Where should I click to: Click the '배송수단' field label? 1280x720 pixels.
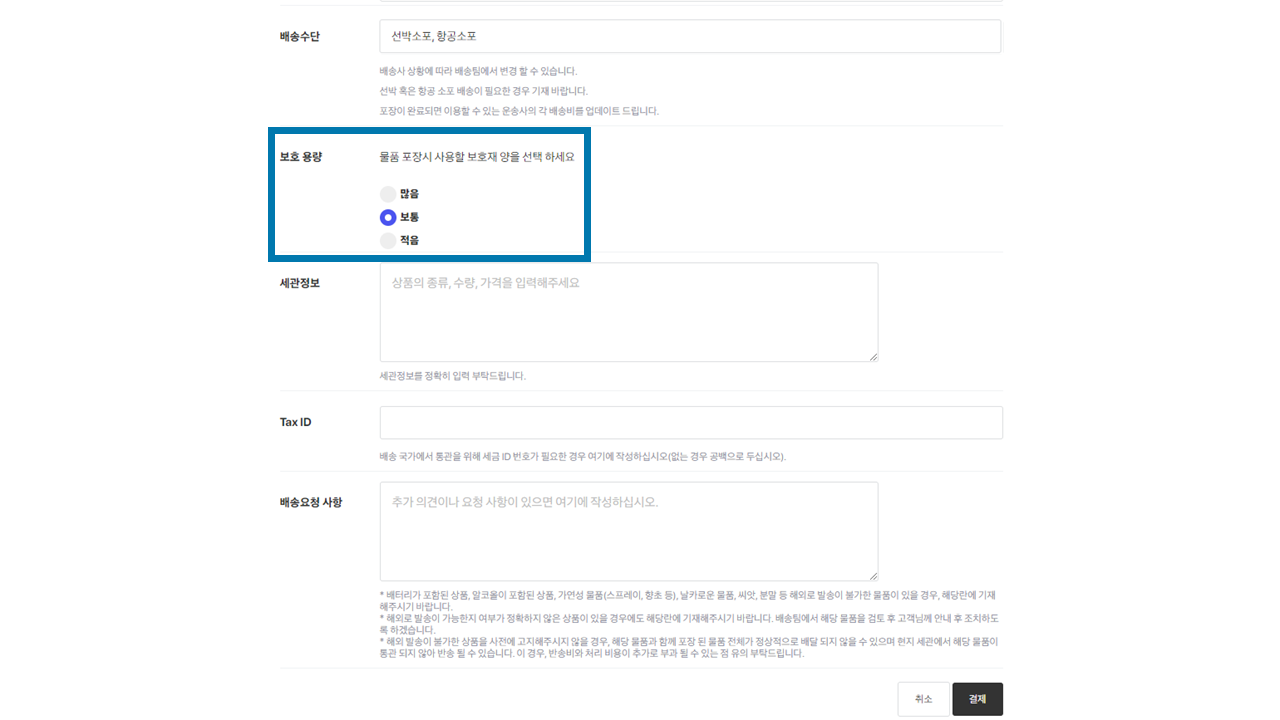[x=300, y=37]
